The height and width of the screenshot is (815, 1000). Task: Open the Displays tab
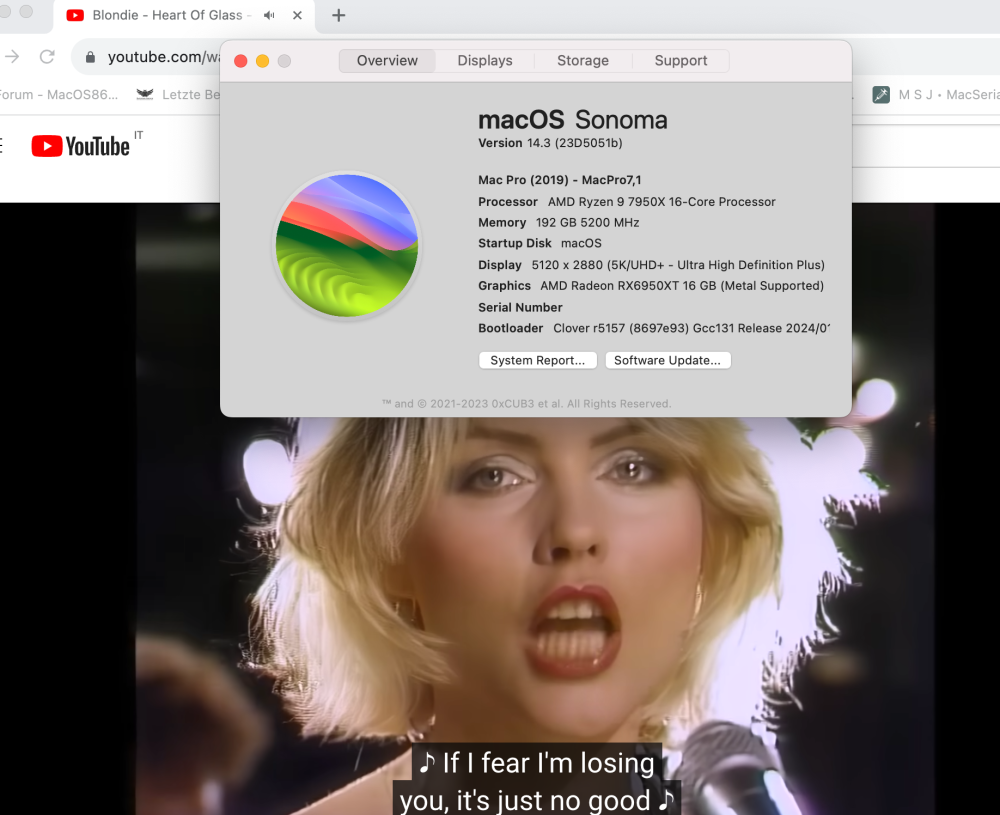pyautogui.click(x=485, y=61)
